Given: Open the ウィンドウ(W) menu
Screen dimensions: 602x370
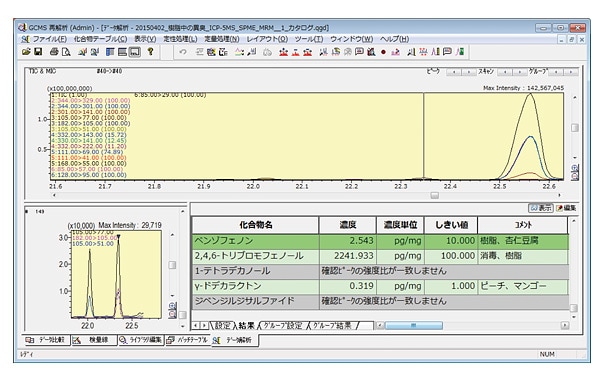Looking at the screenshot, I should pyautogui.click(x=351, y=39).
